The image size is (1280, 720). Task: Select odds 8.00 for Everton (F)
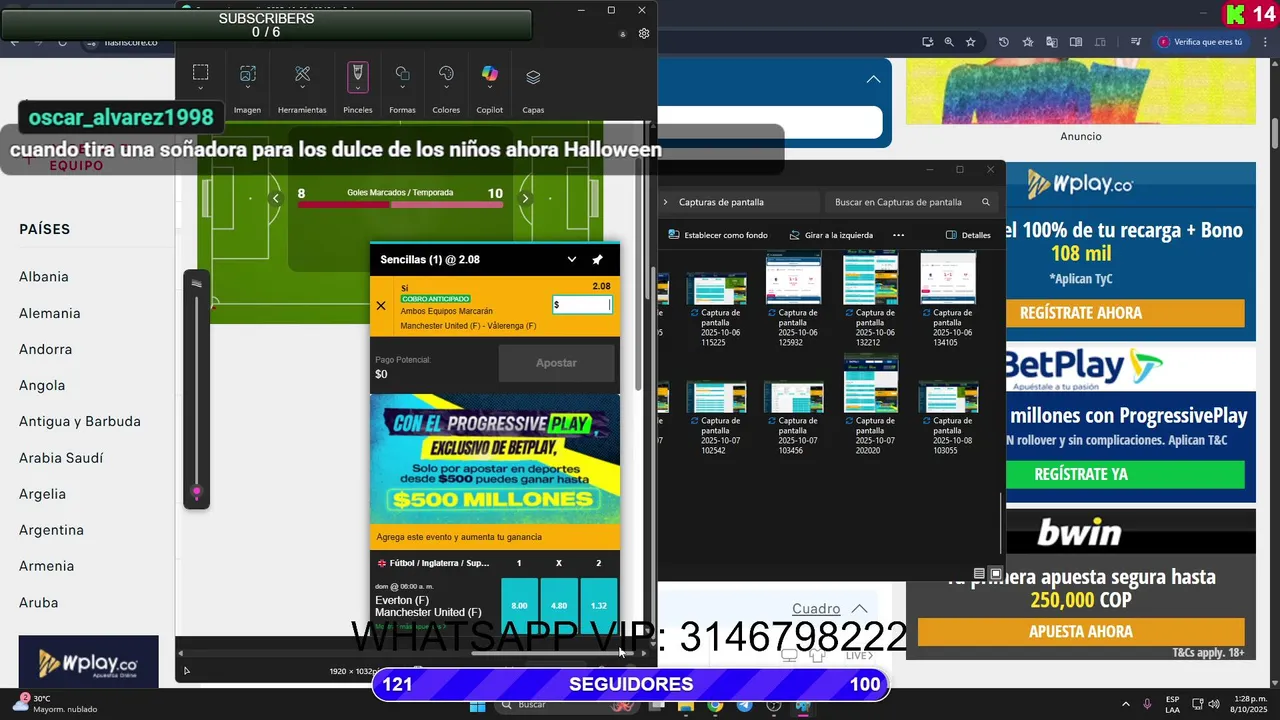[x=519, y=605]
